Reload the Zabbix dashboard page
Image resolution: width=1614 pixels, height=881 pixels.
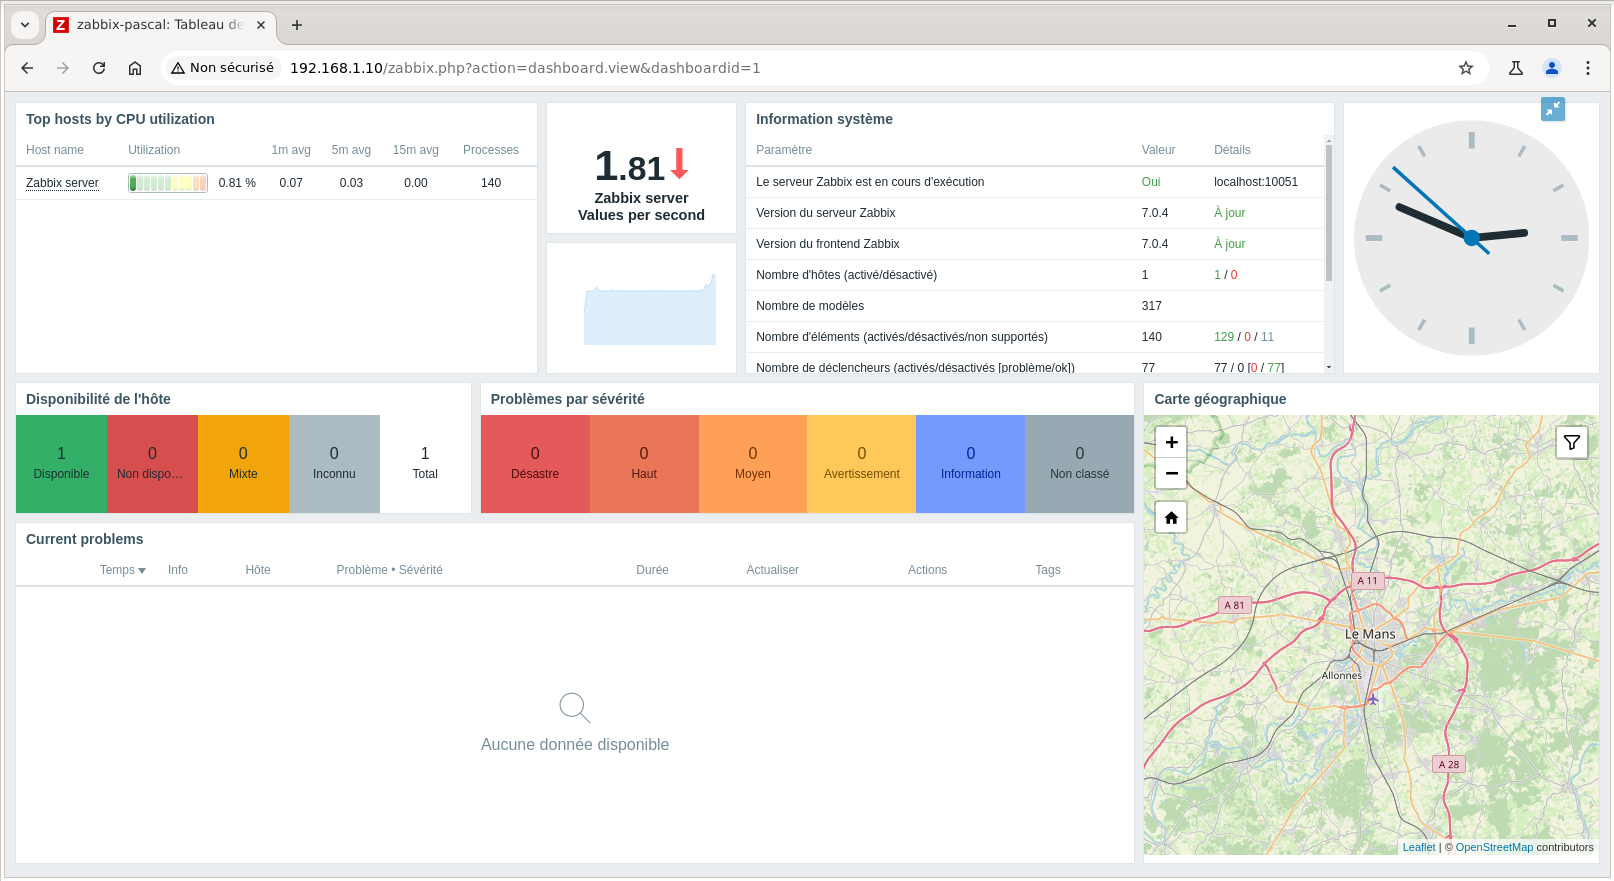[x=99, y=68]
